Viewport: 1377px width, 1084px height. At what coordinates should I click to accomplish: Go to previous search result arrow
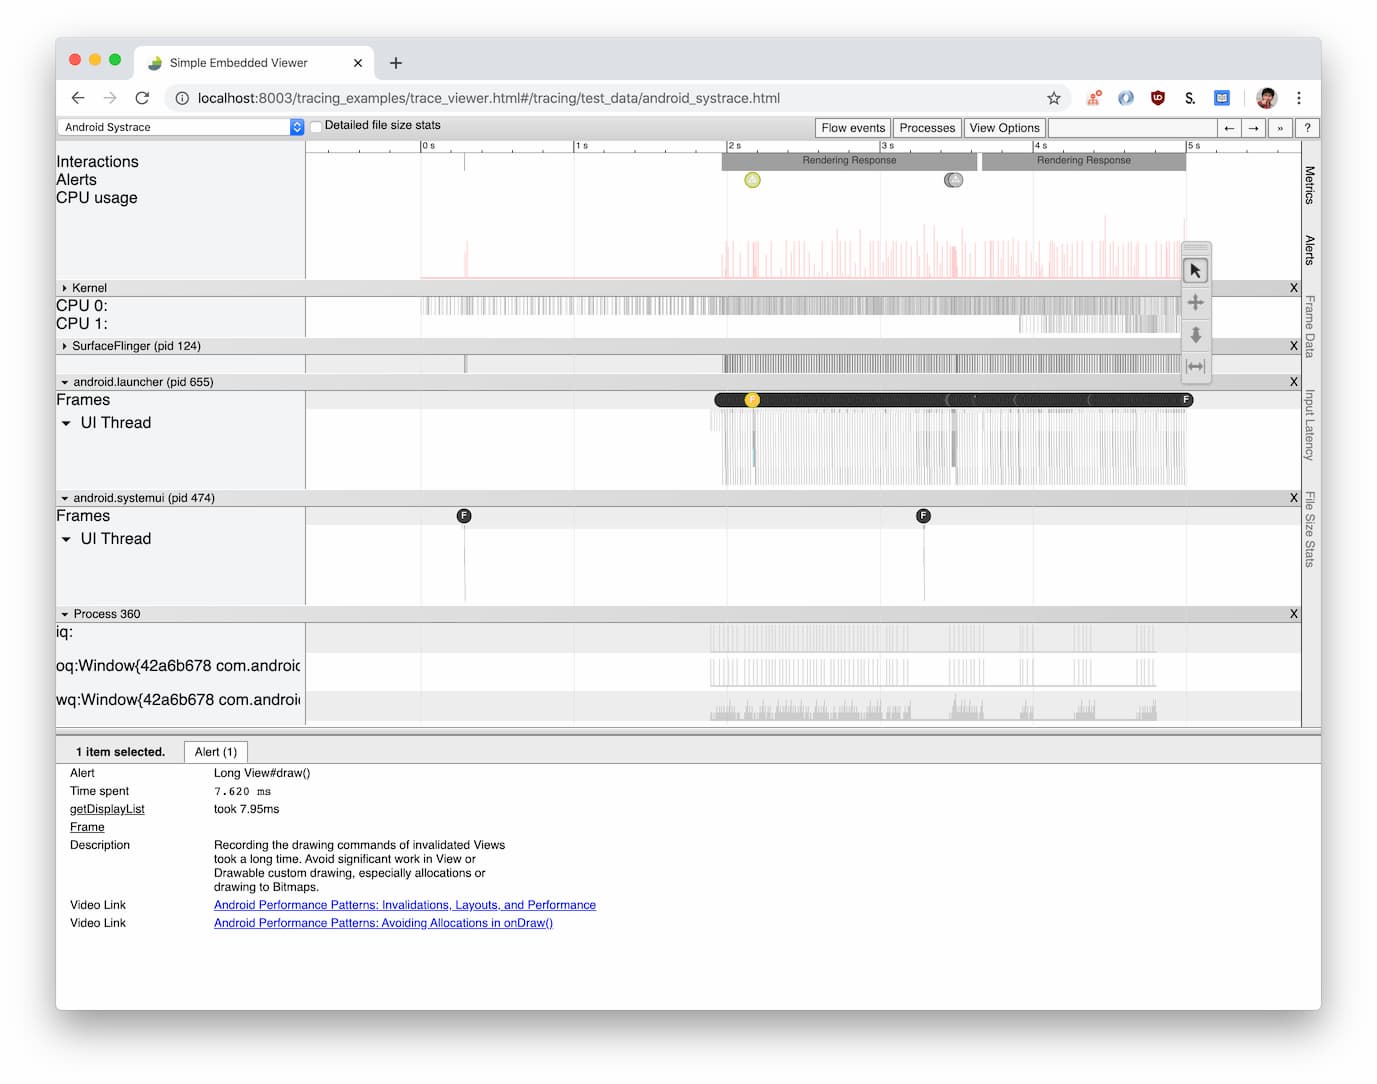[1229, 128]
